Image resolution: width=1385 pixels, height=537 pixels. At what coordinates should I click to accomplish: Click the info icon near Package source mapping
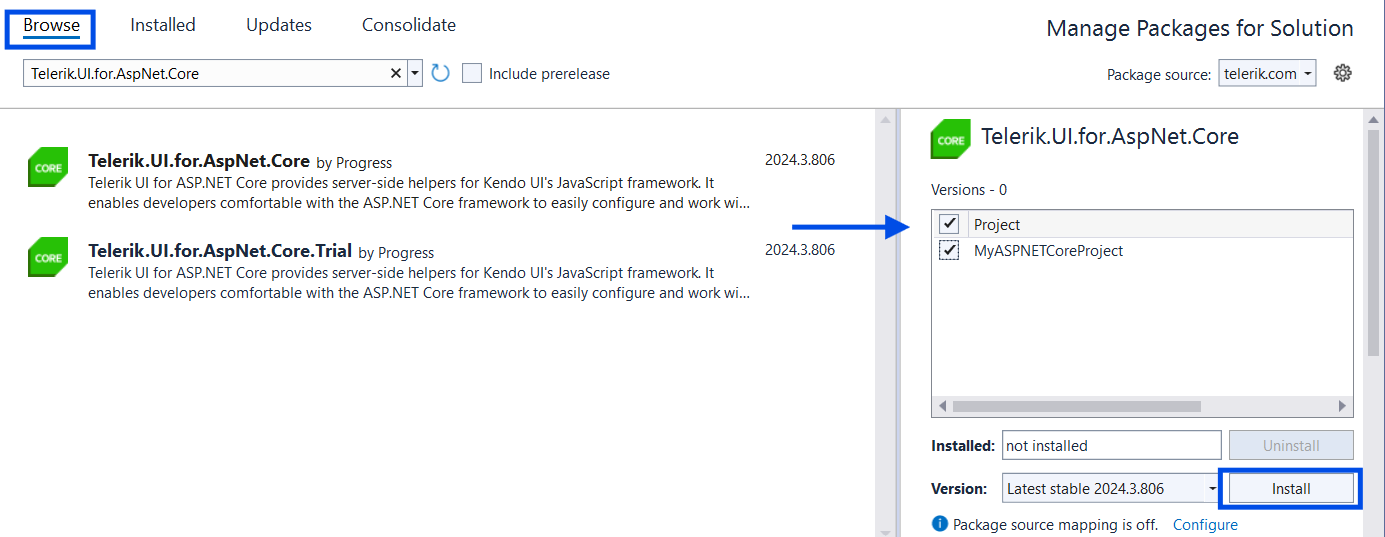coord(939,524)
